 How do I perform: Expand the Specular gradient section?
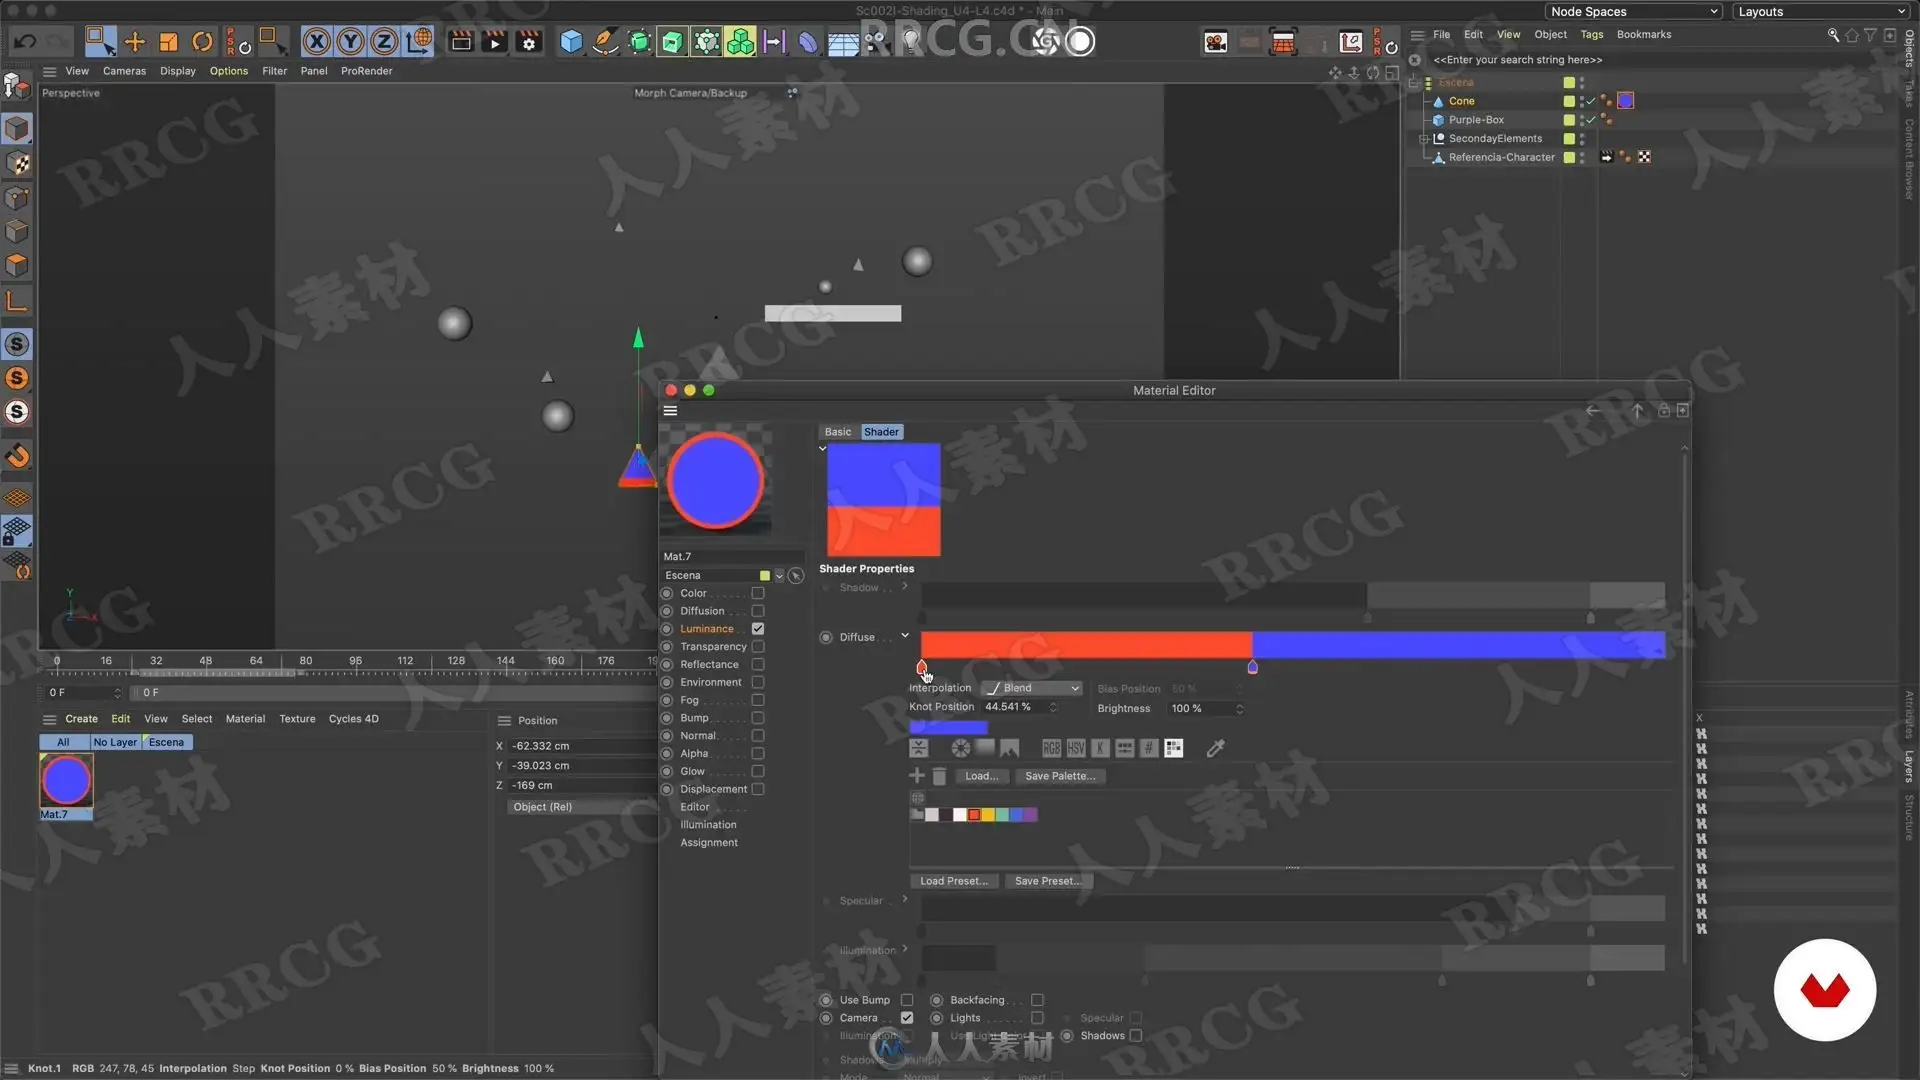pos(905,900)
